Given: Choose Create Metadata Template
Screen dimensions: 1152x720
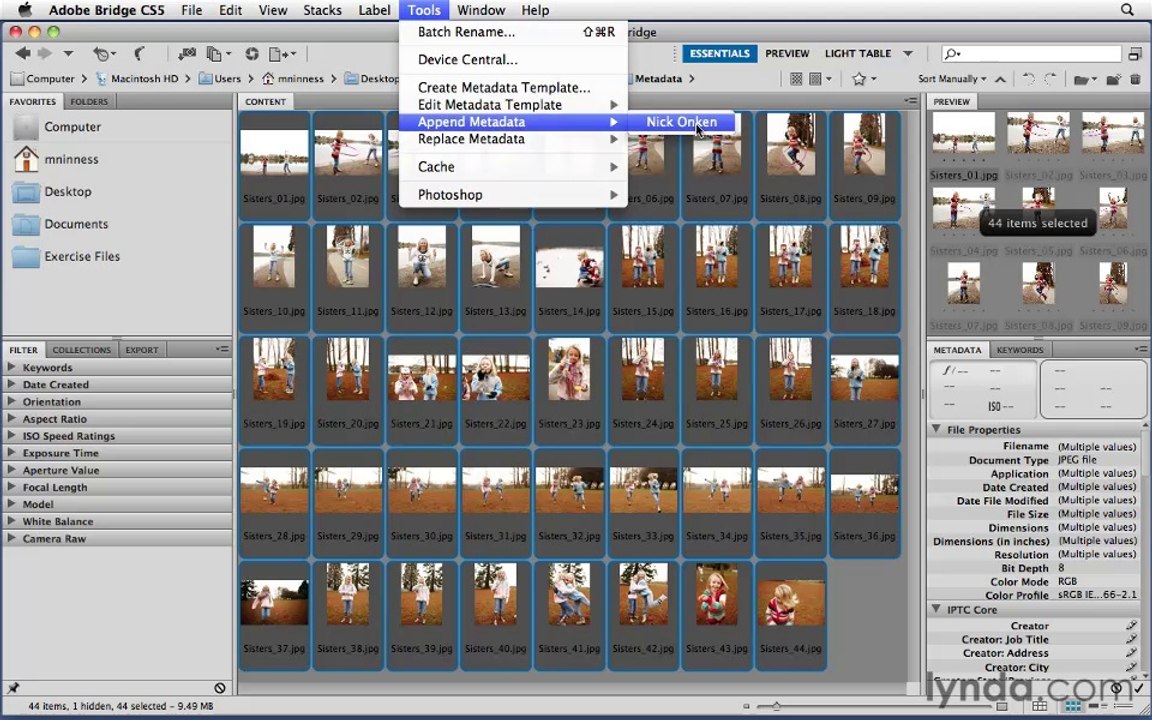Looking at the screenshot, I should (x=514, y=87).
